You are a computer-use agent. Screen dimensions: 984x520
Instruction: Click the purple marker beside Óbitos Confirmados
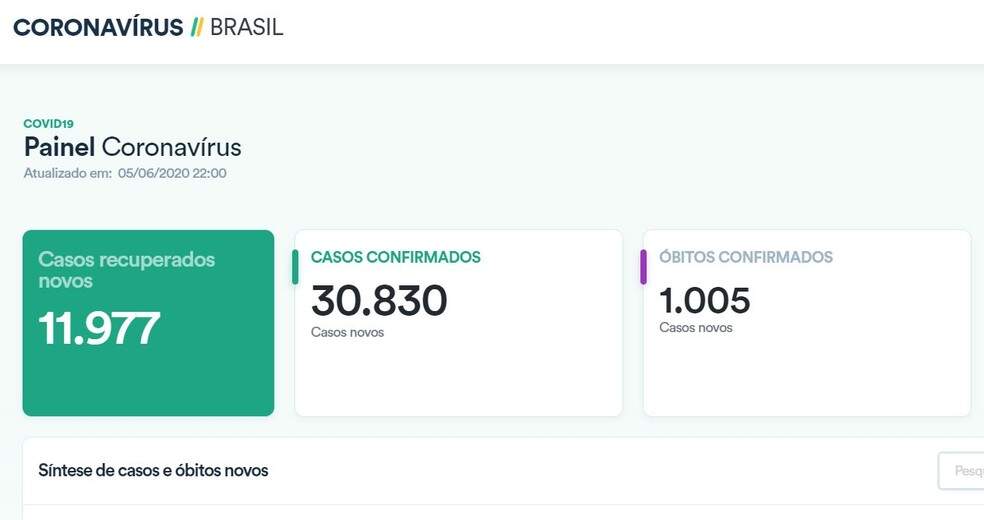[x=643, y=267]
